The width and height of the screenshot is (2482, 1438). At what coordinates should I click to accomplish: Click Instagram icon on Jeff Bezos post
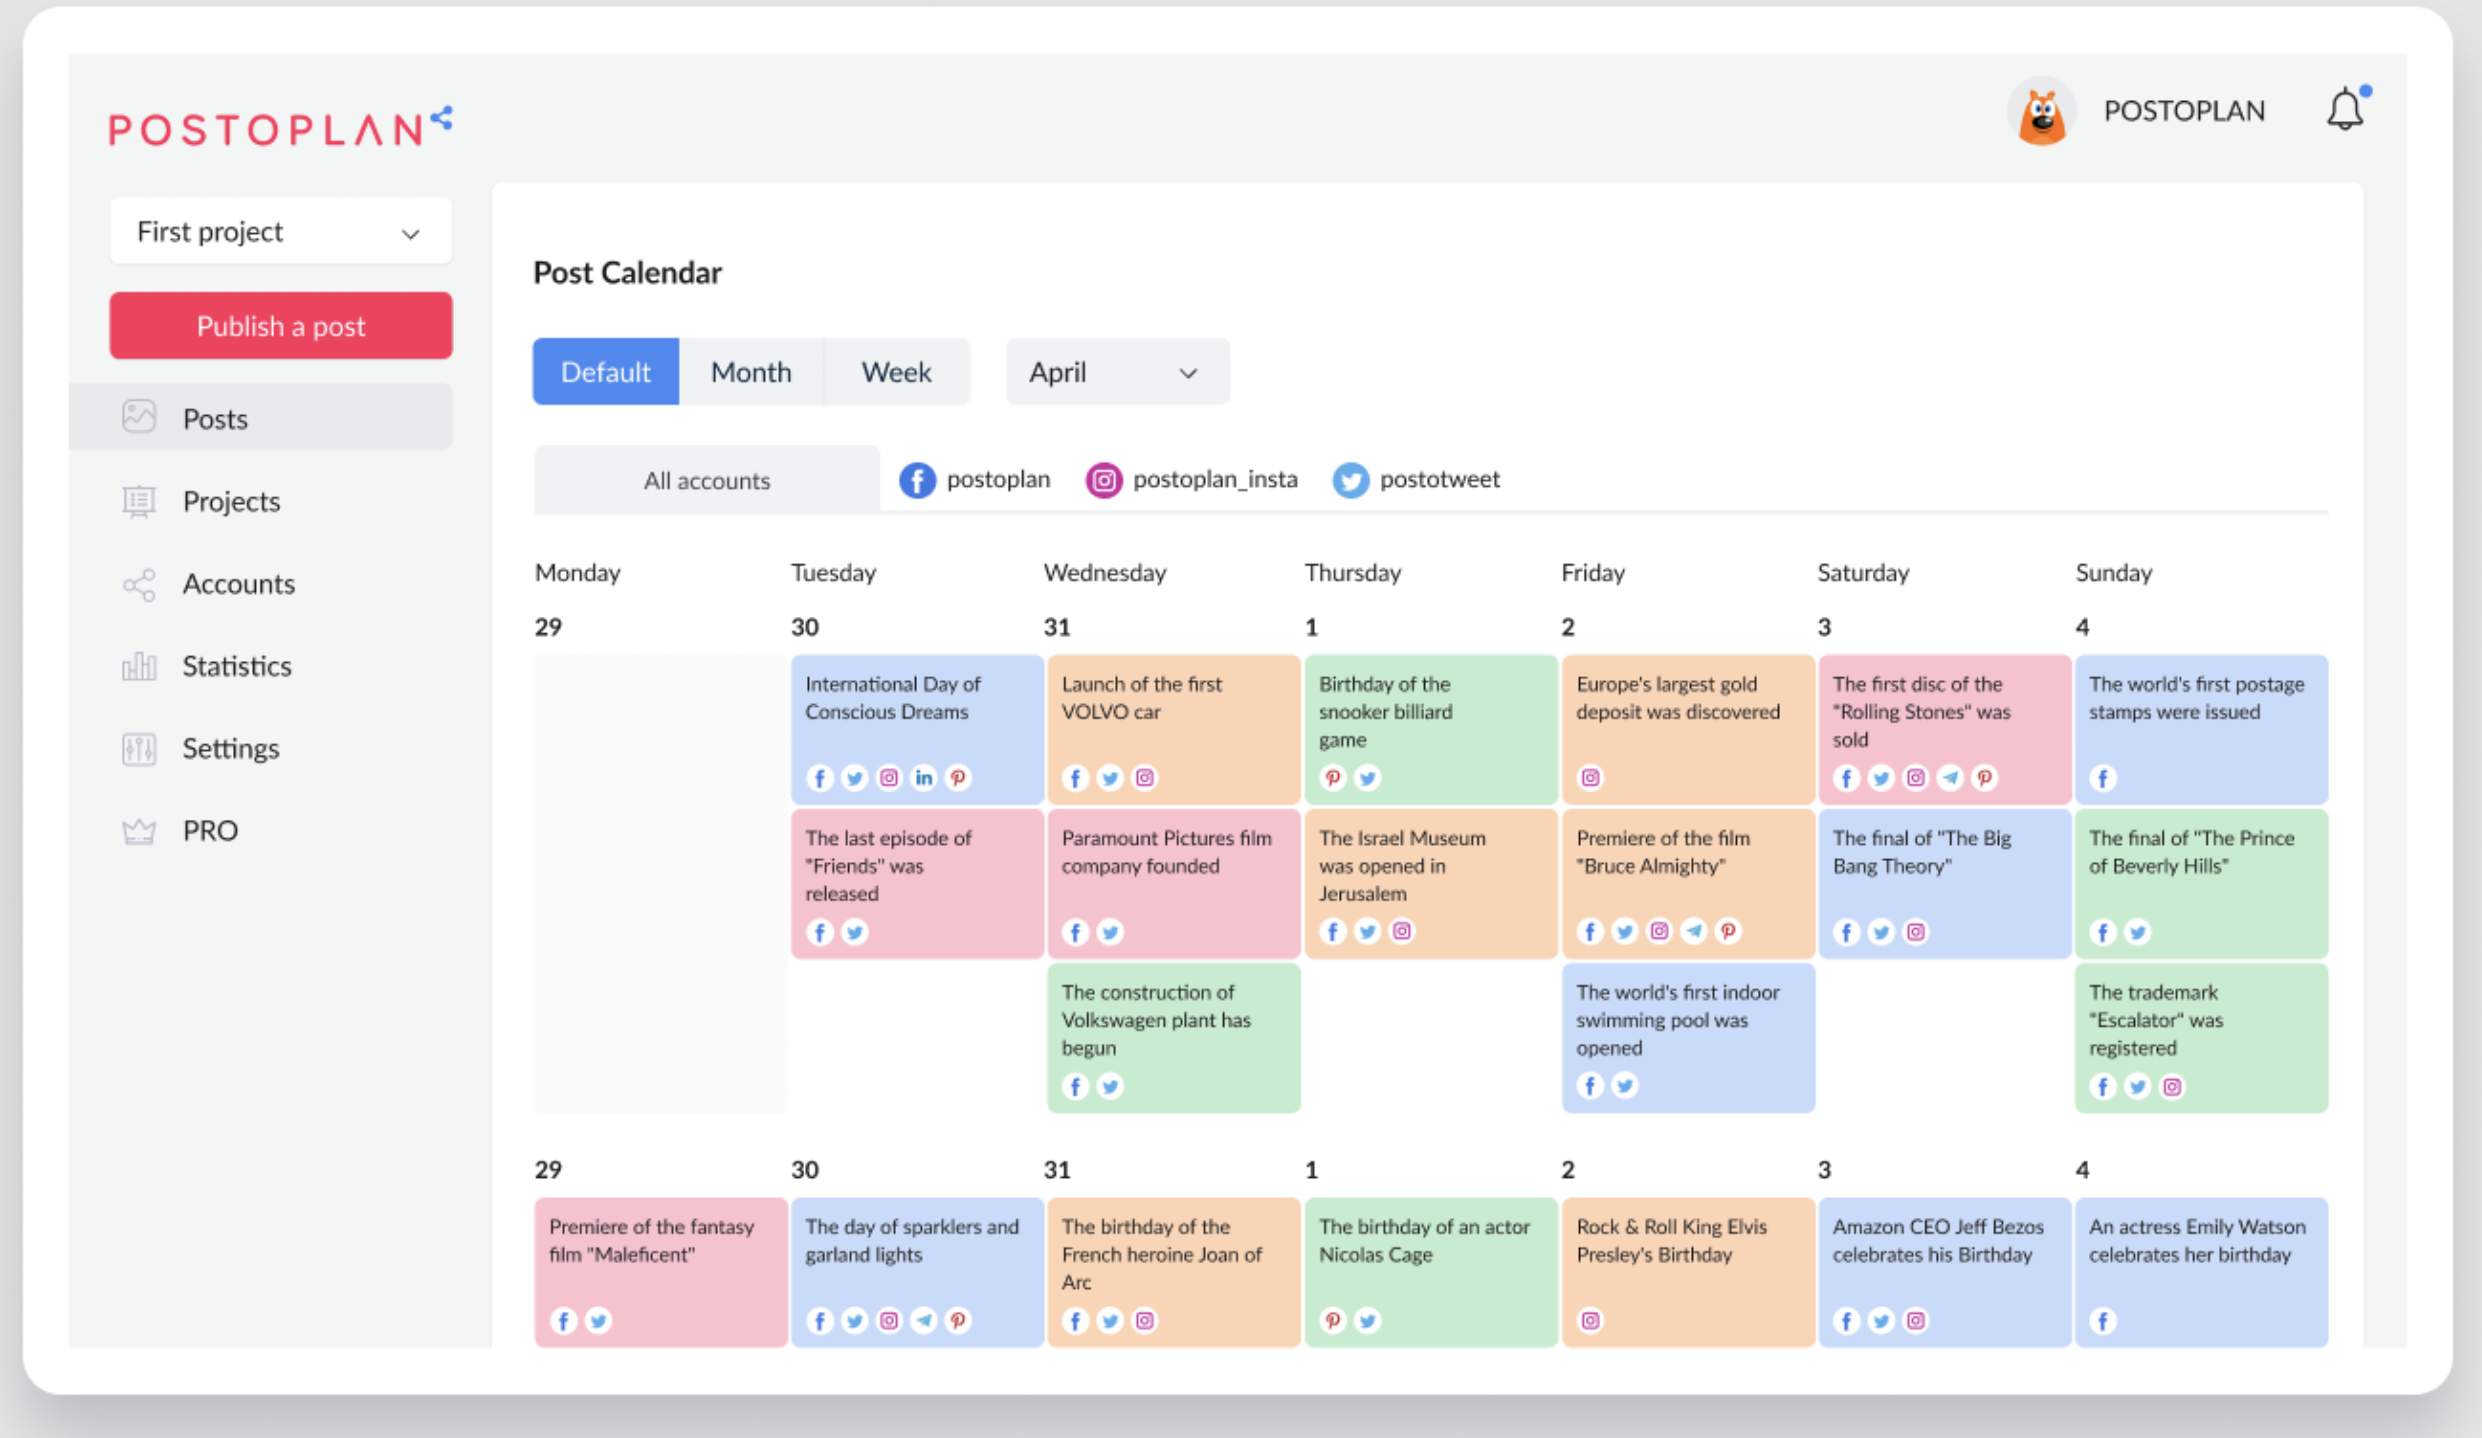coord(1916,1320)
